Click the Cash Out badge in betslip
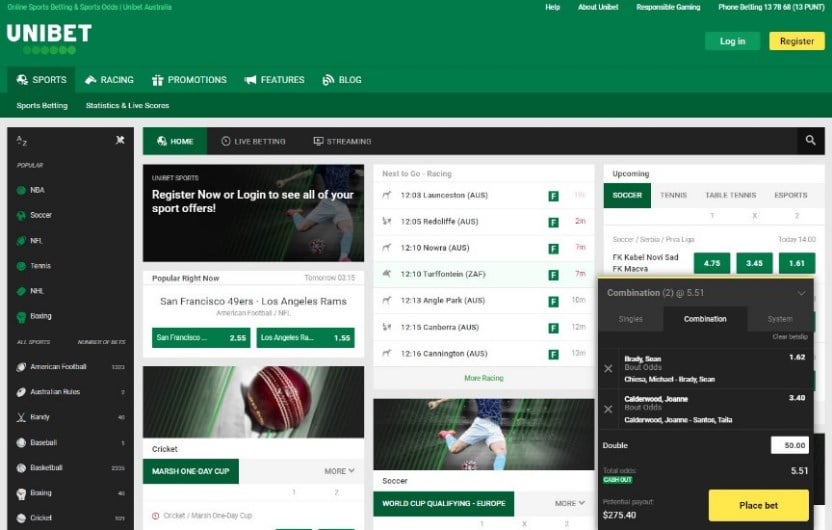Screen dimensions: 832x530 point(618,480)
